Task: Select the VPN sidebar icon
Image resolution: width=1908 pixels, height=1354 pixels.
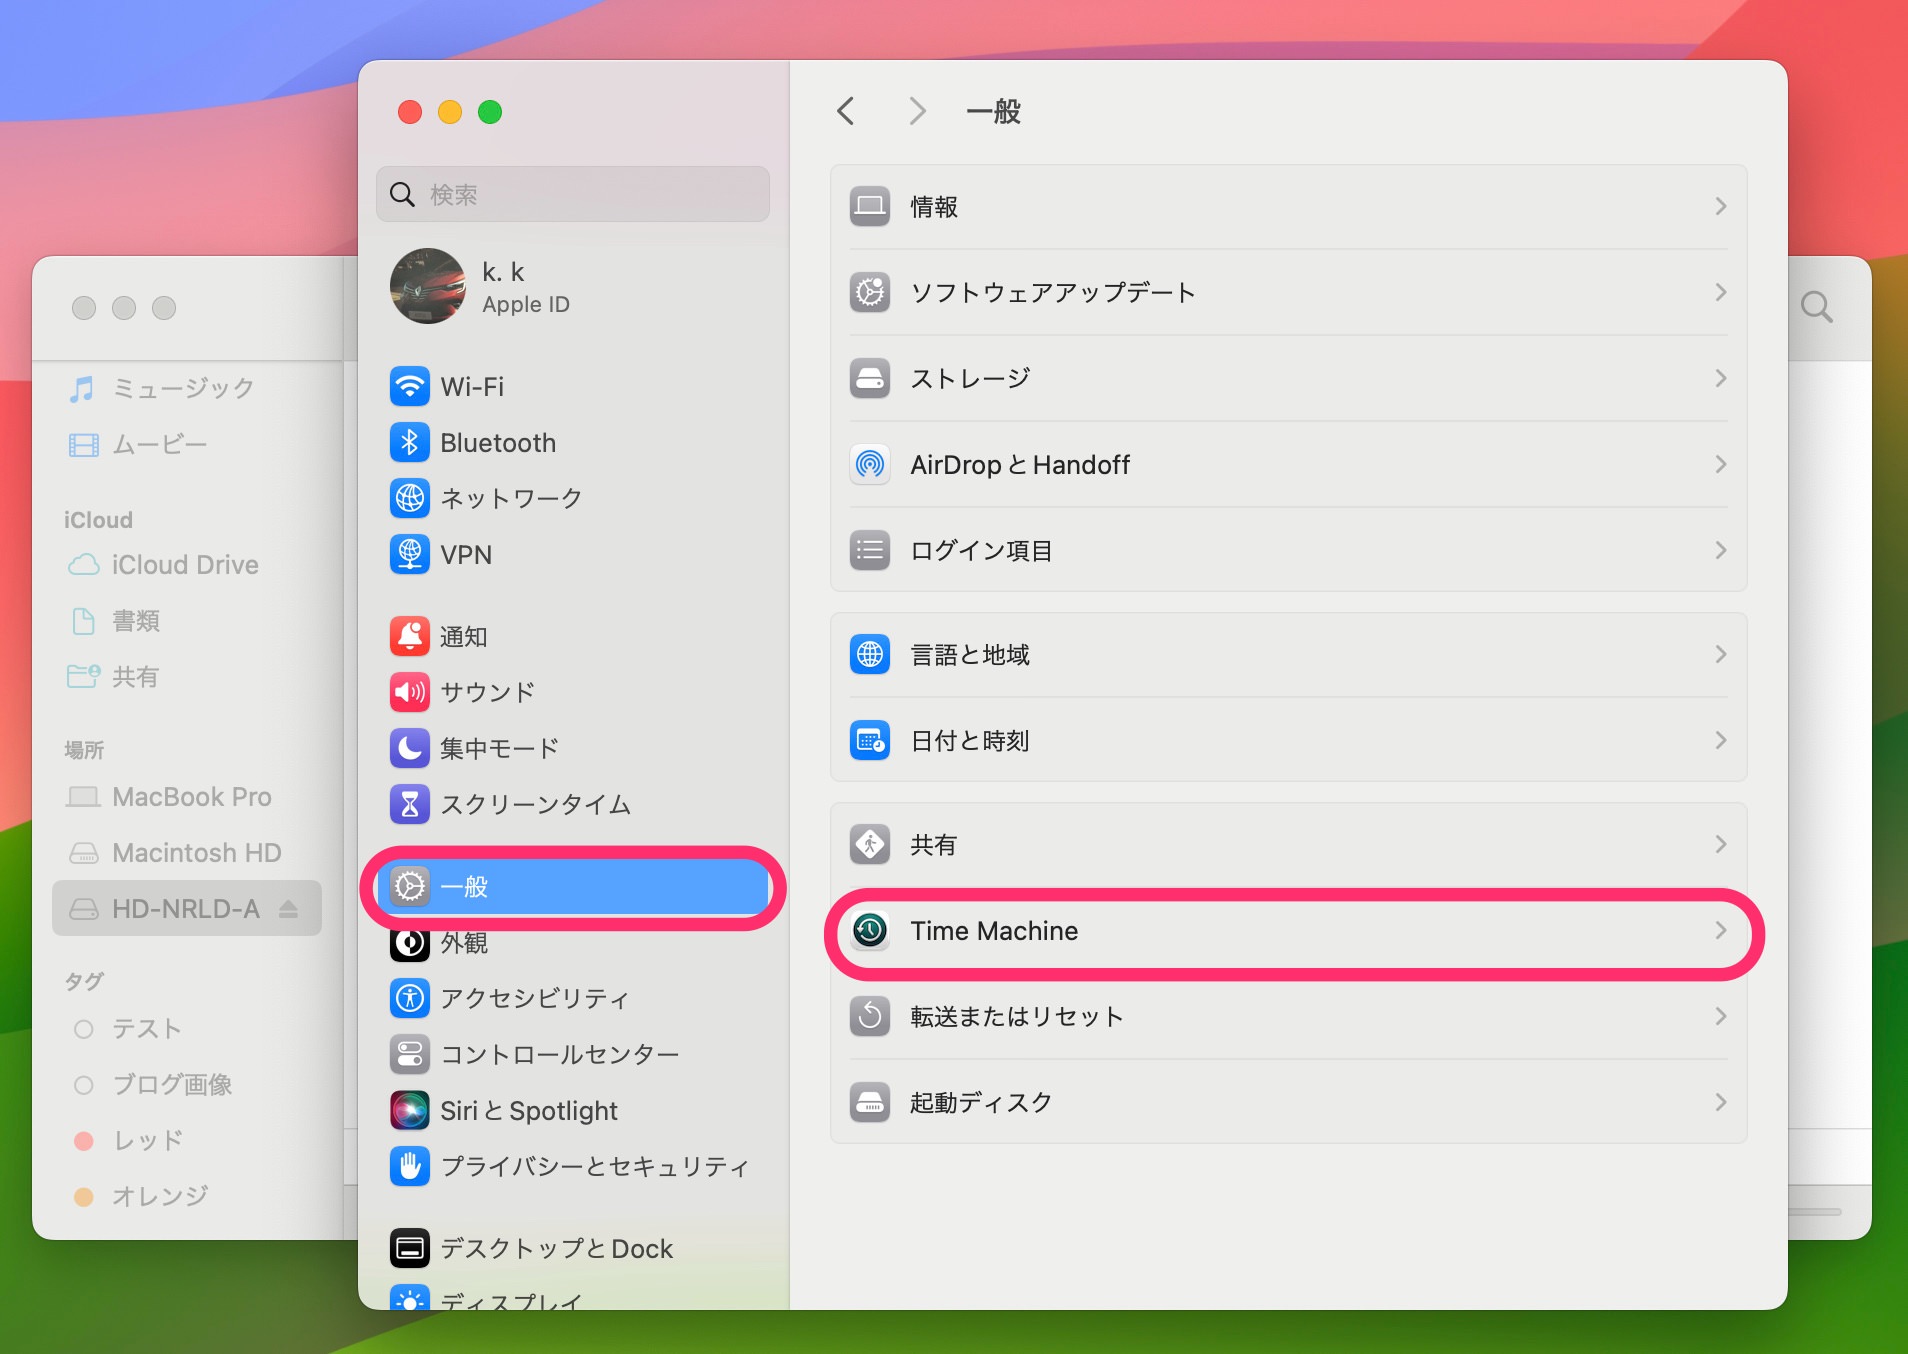Action: click(x=410, y=554)
